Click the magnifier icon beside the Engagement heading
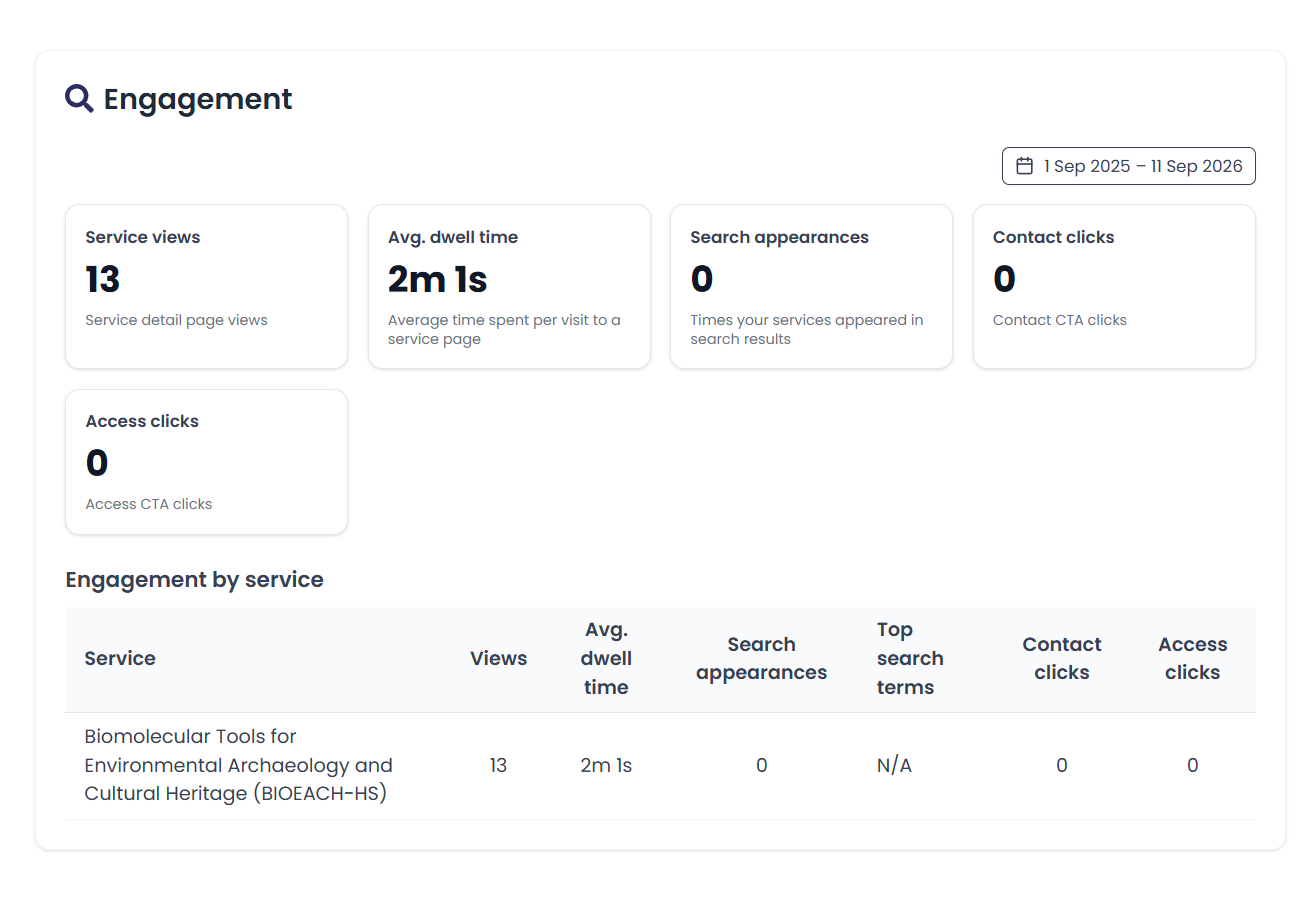The width and height of the screenshot is (1308, 920). [x=79, y=98]
